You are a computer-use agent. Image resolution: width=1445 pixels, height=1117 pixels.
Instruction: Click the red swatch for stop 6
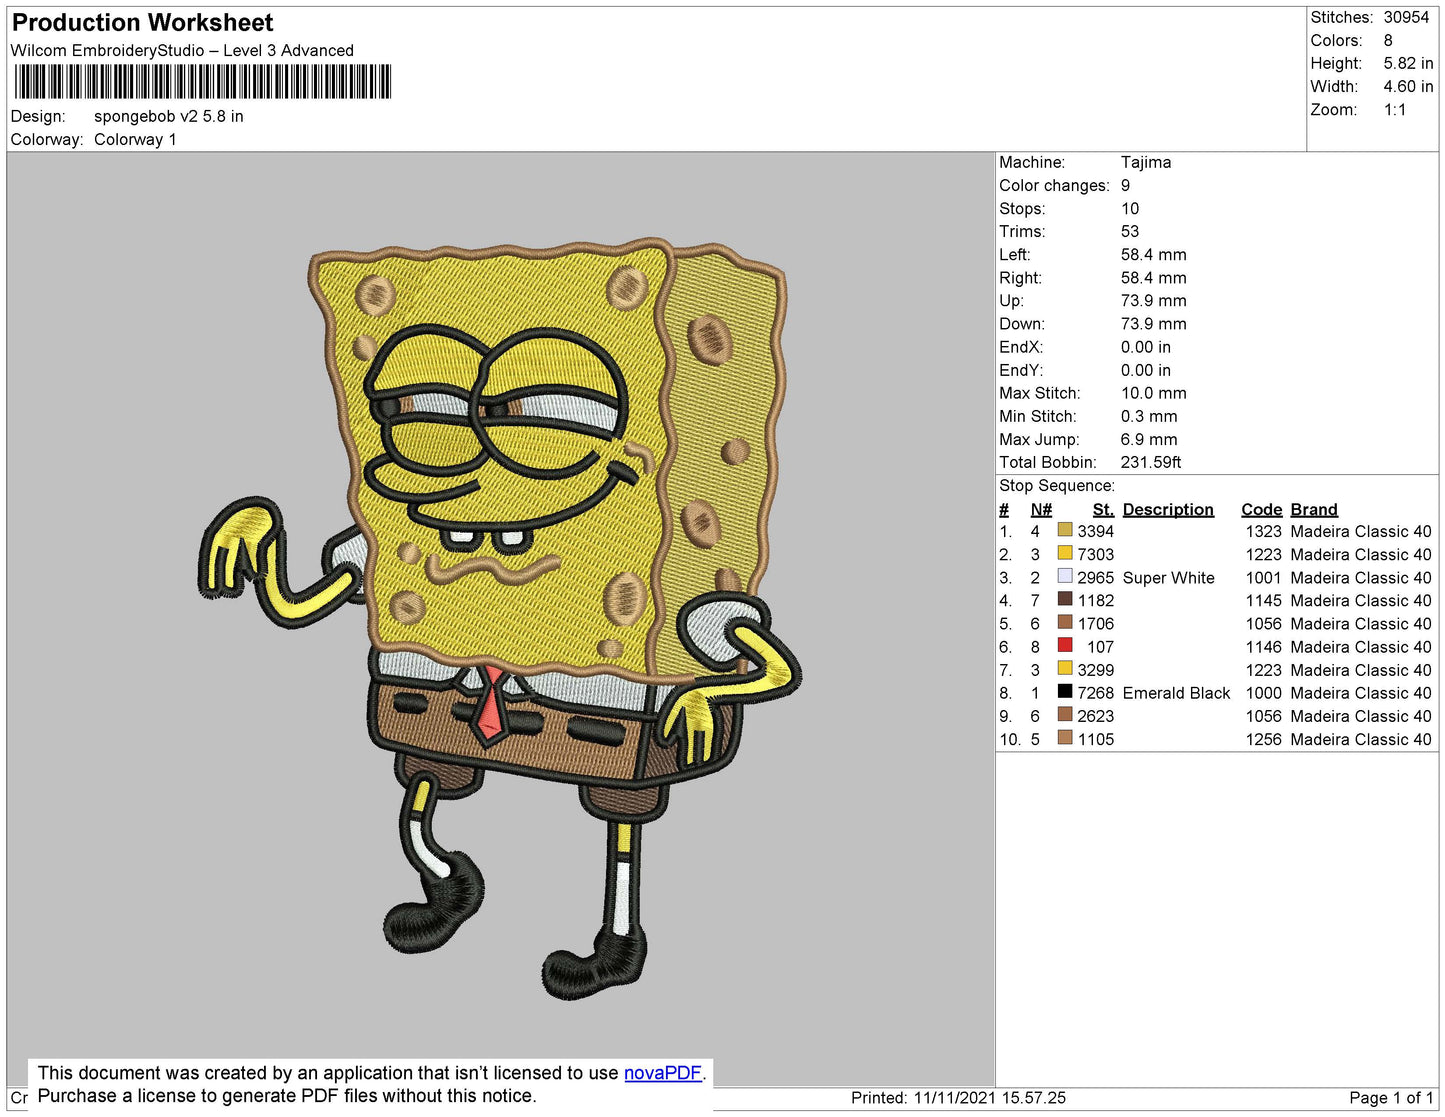tap(1065, 646)
